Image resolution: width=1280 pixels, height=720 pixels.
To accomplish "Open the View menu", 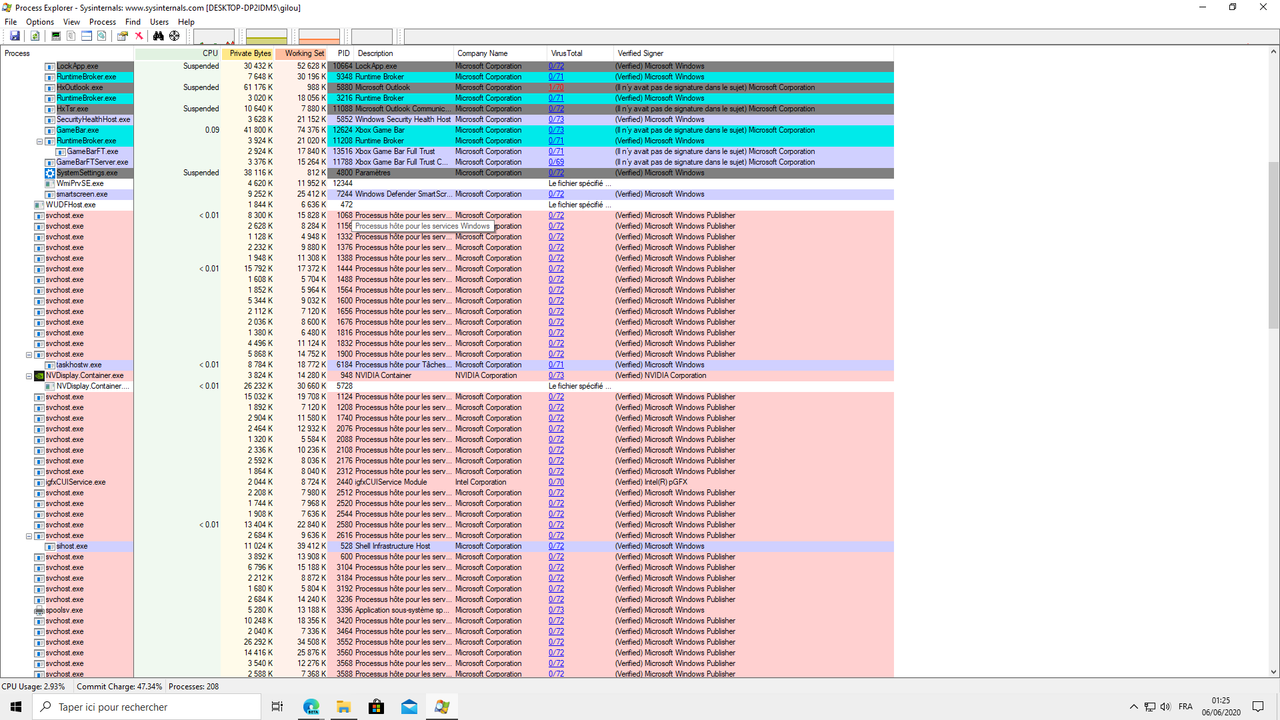I will click(72, 22).
